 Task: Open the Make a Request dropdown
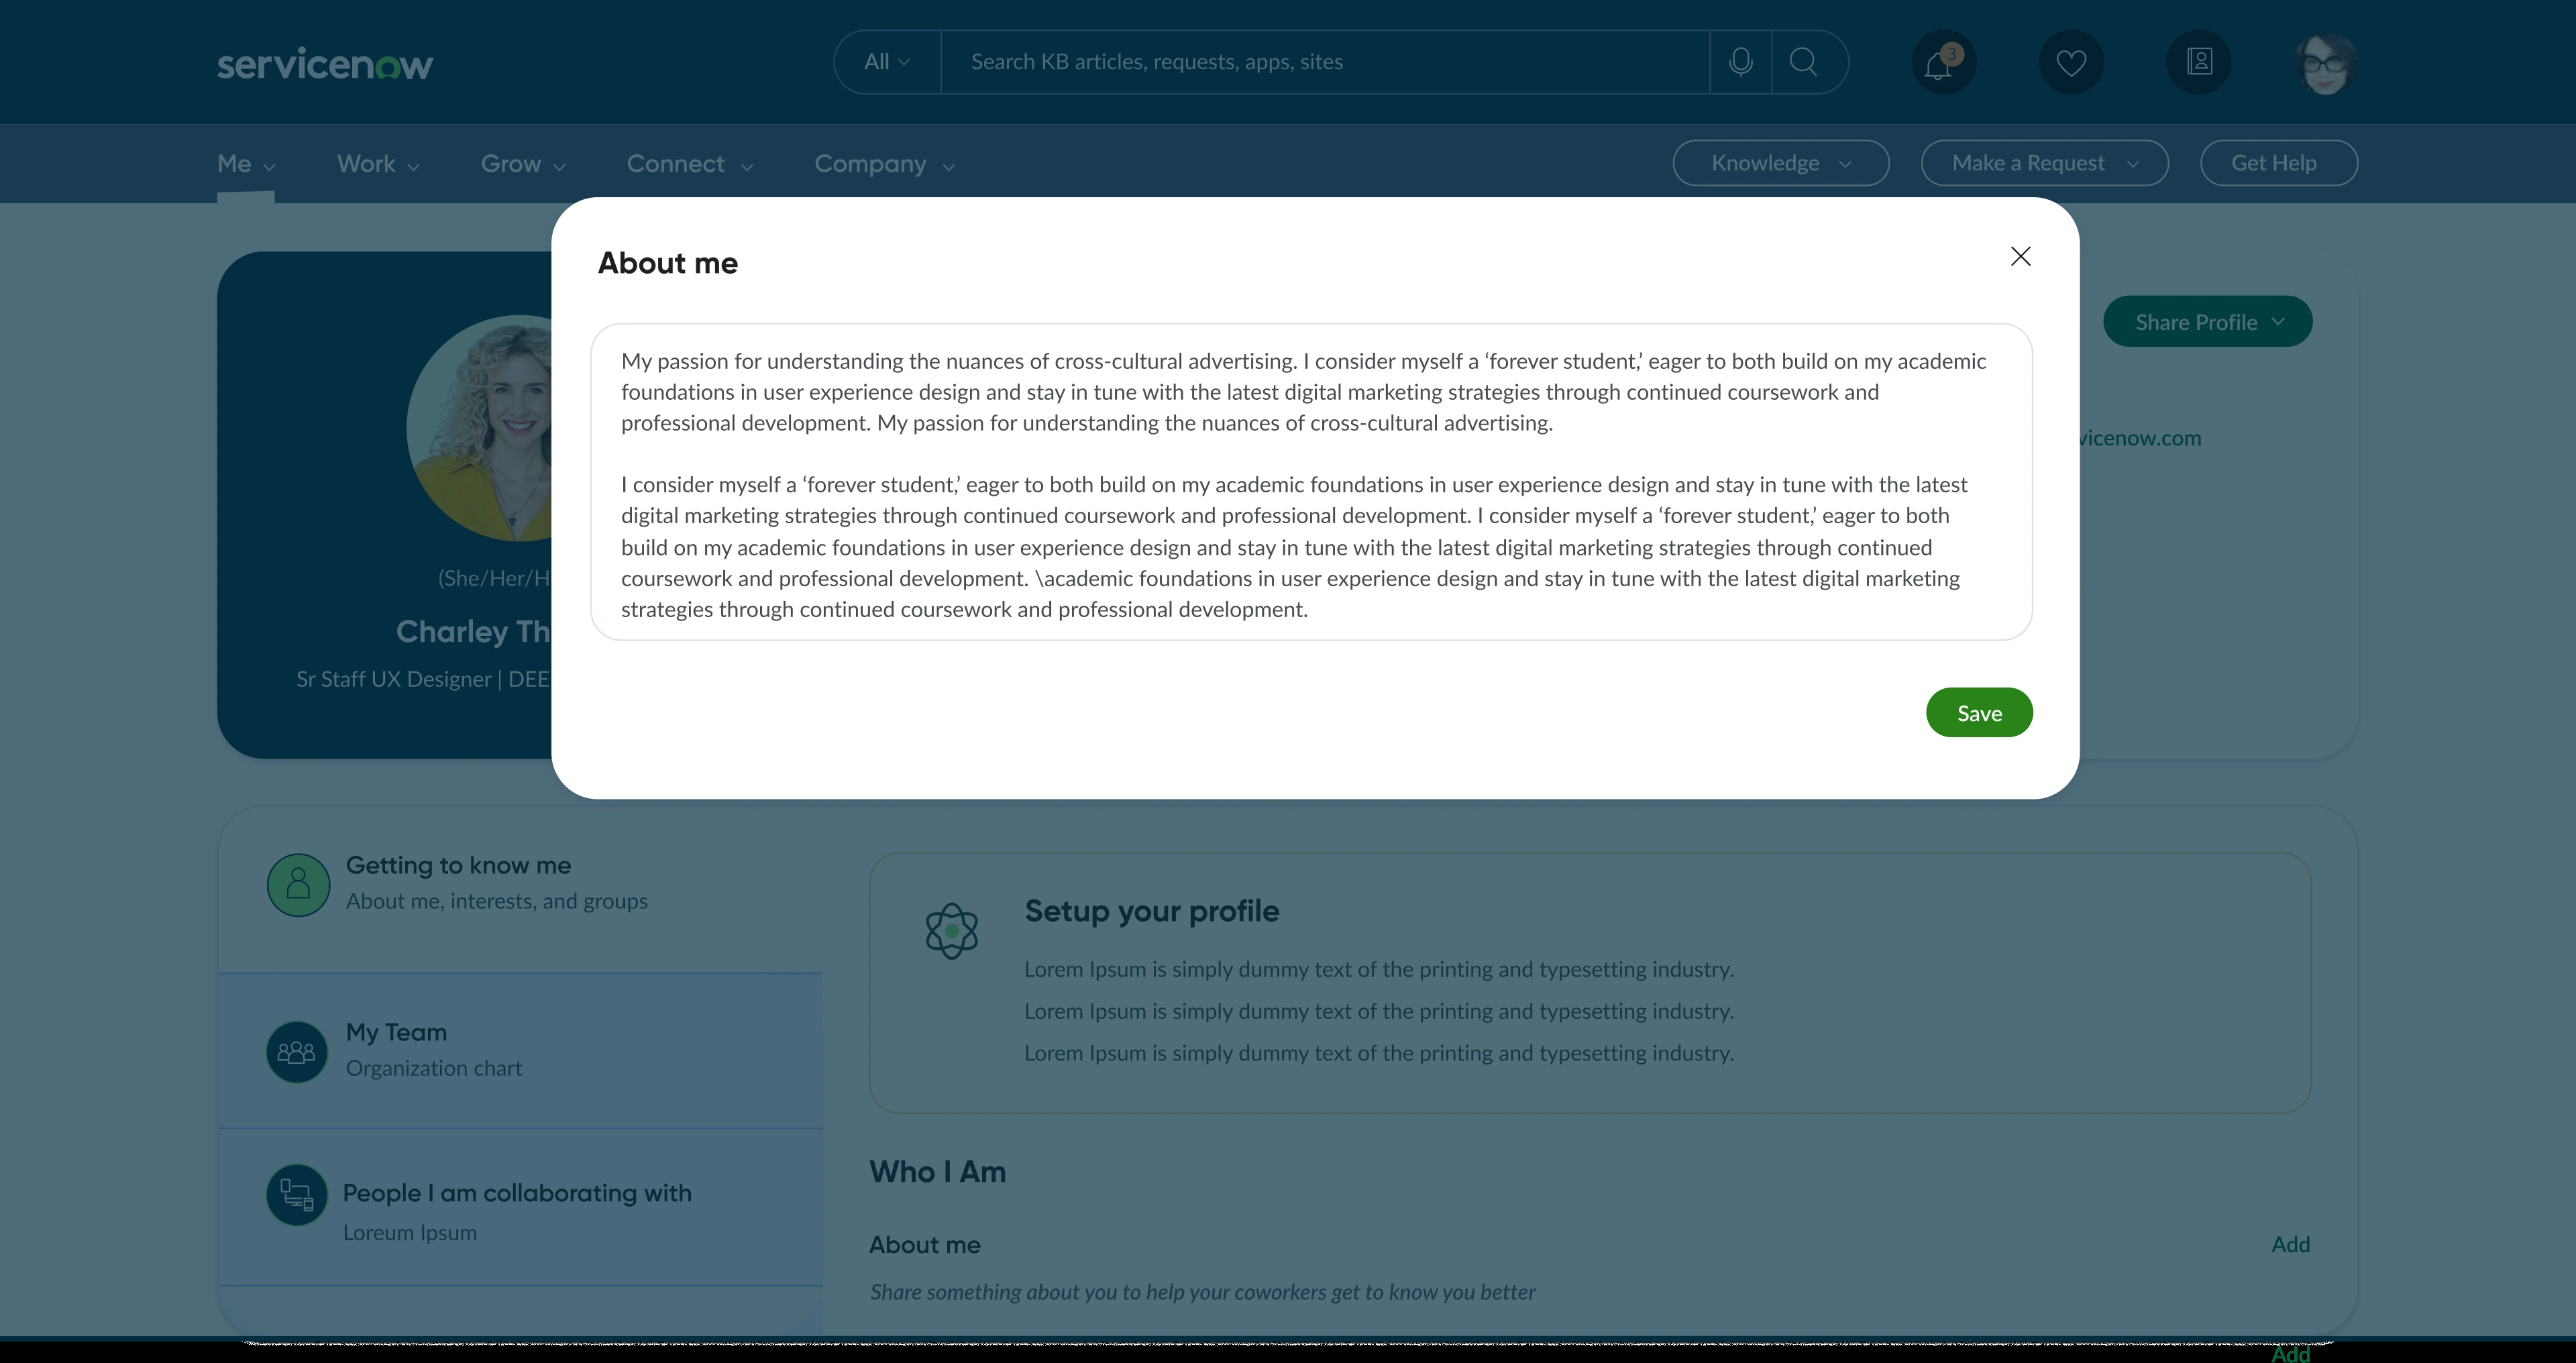pos(2044,163)
